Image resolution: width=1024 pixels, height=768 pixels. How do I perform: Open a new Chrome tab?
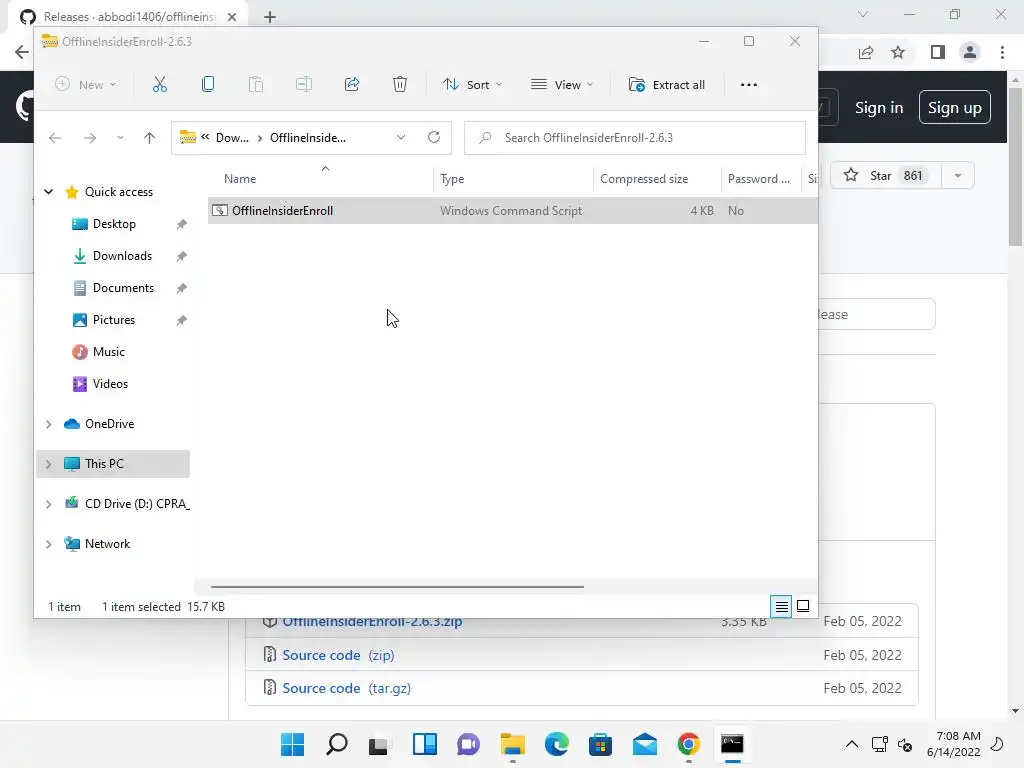pyautogui.click(x=270, y=17)
